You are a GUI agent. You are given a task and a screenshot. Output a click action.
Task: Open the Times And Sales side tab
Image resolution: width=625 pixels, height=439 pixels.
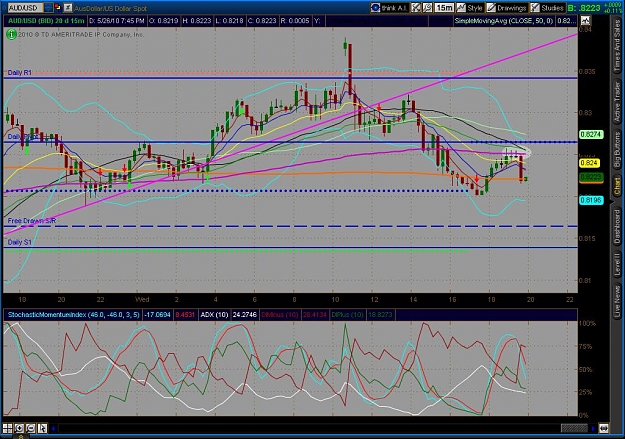click(617, 45)
